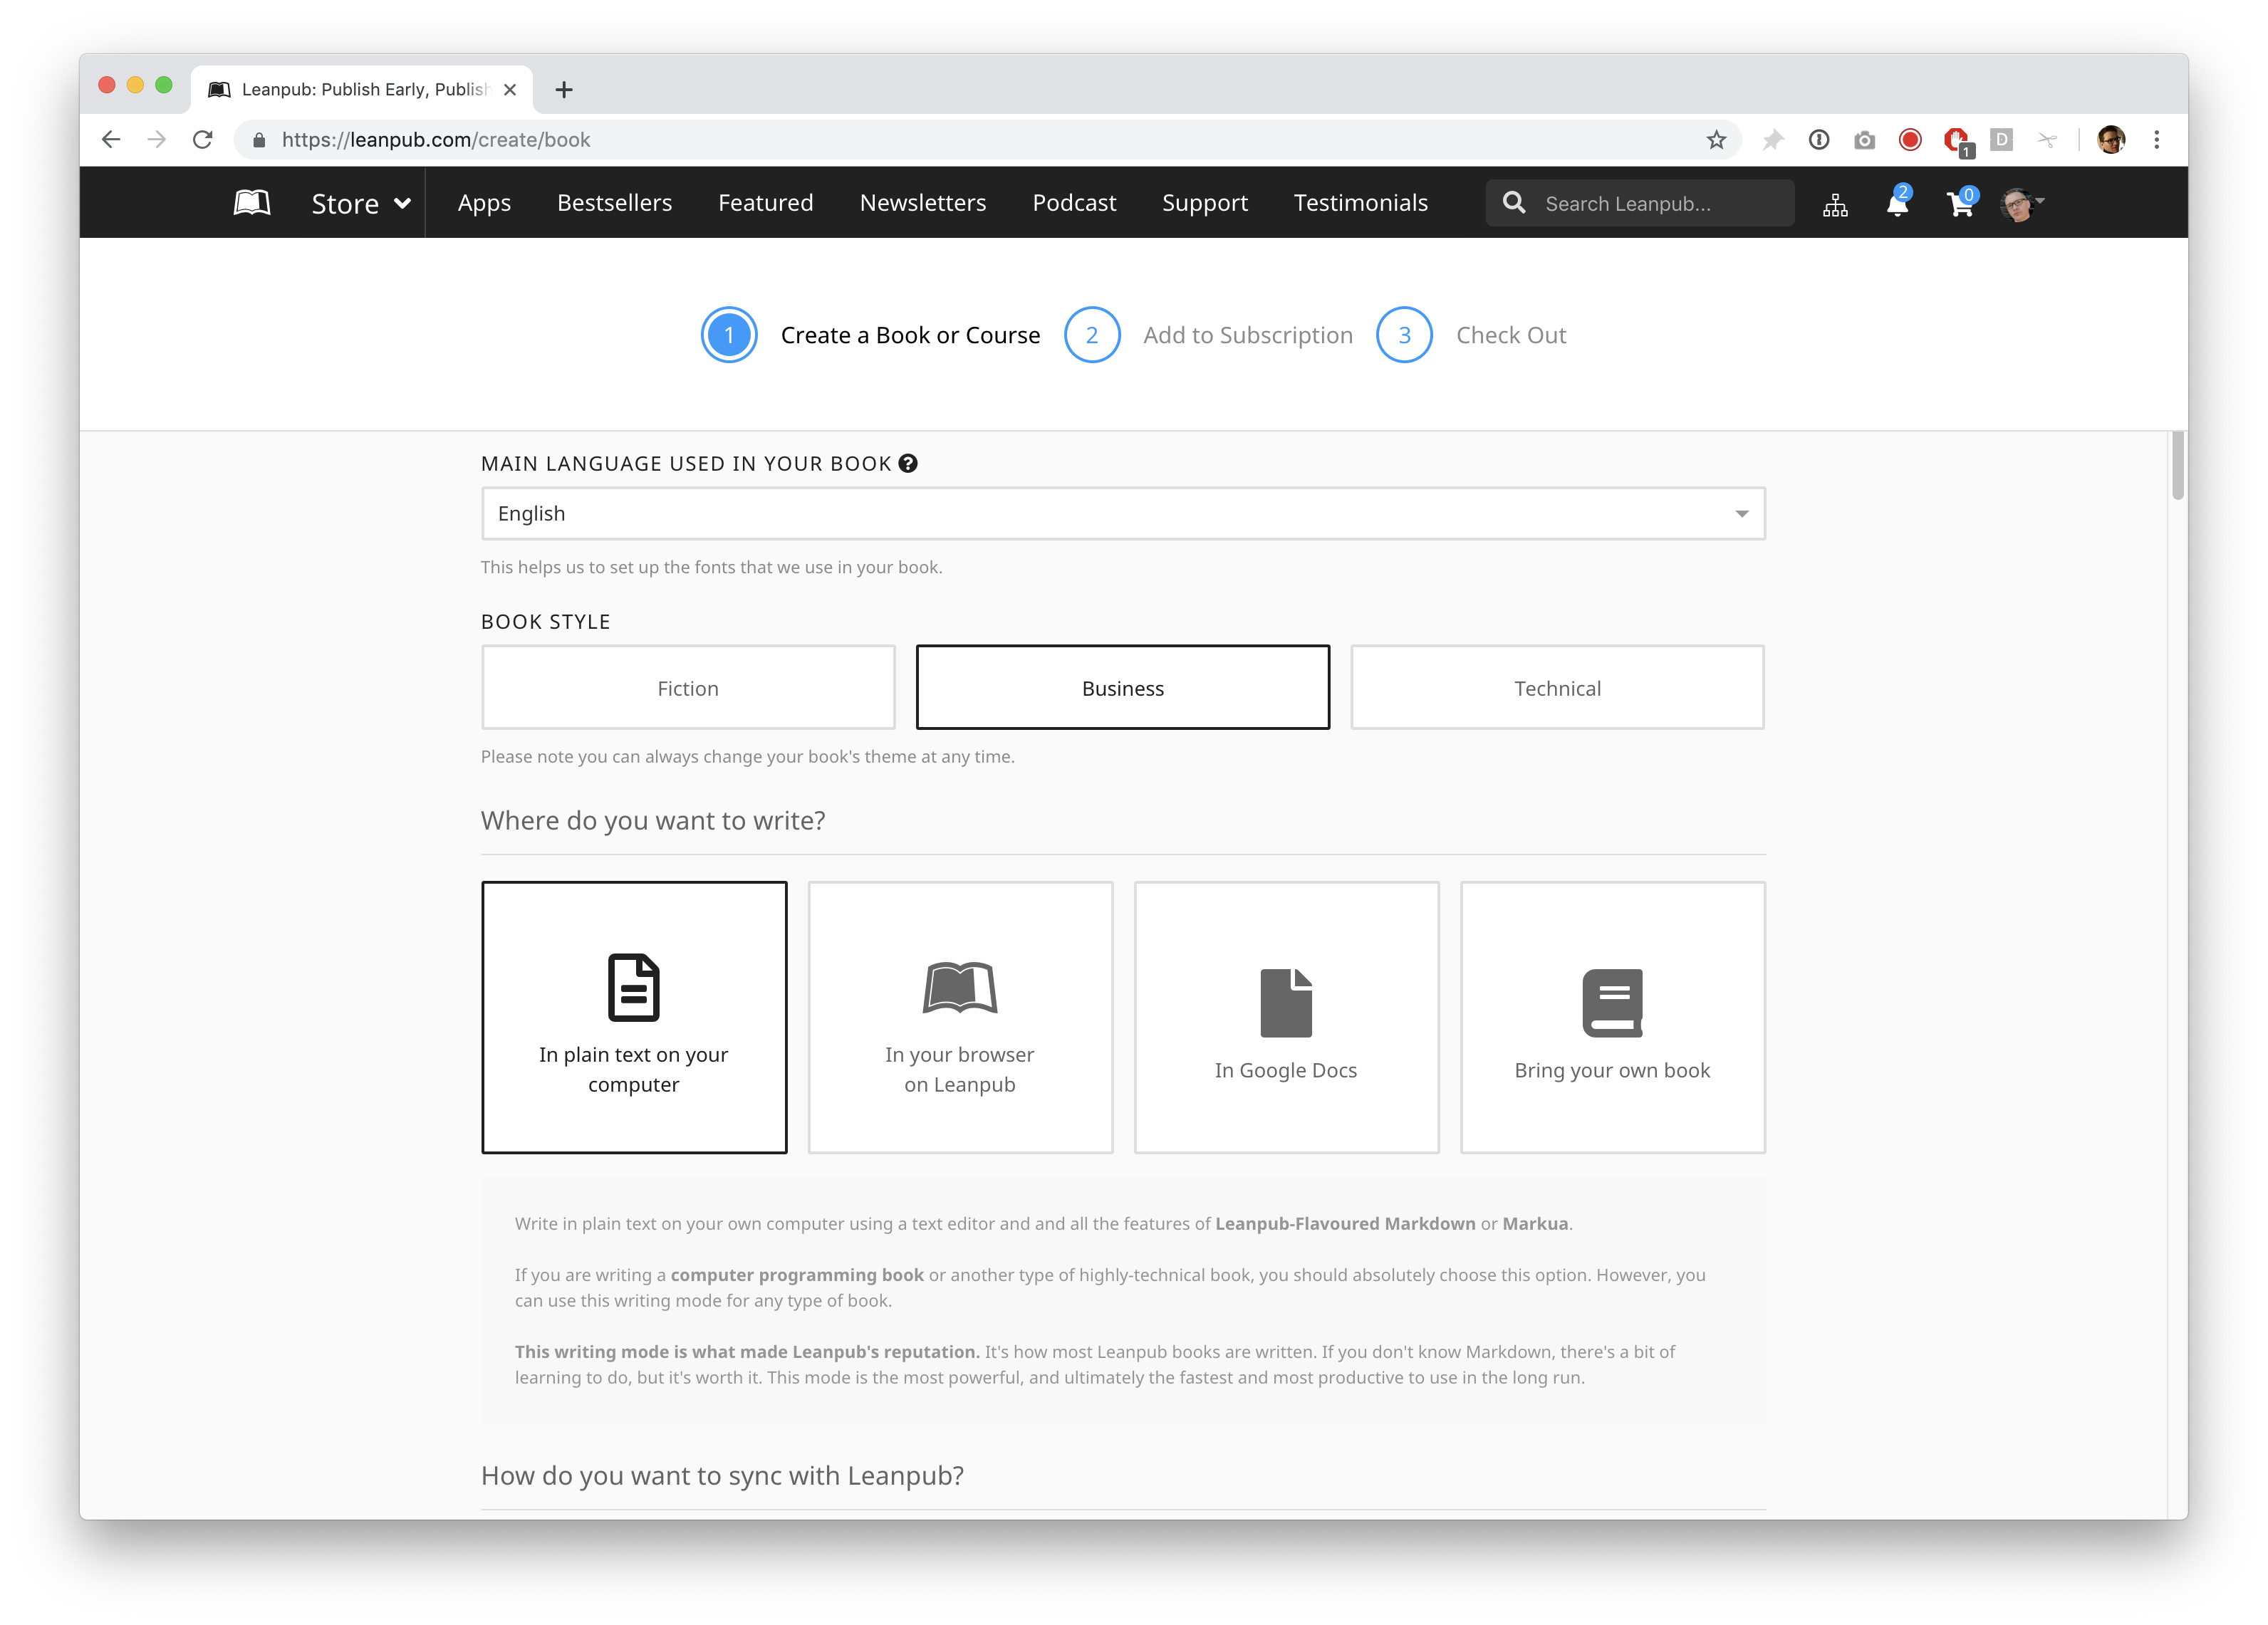Screen dimensions: 2268x1625
Task: Open the Chrome three-dot menu
Action: coord(2157,140)
